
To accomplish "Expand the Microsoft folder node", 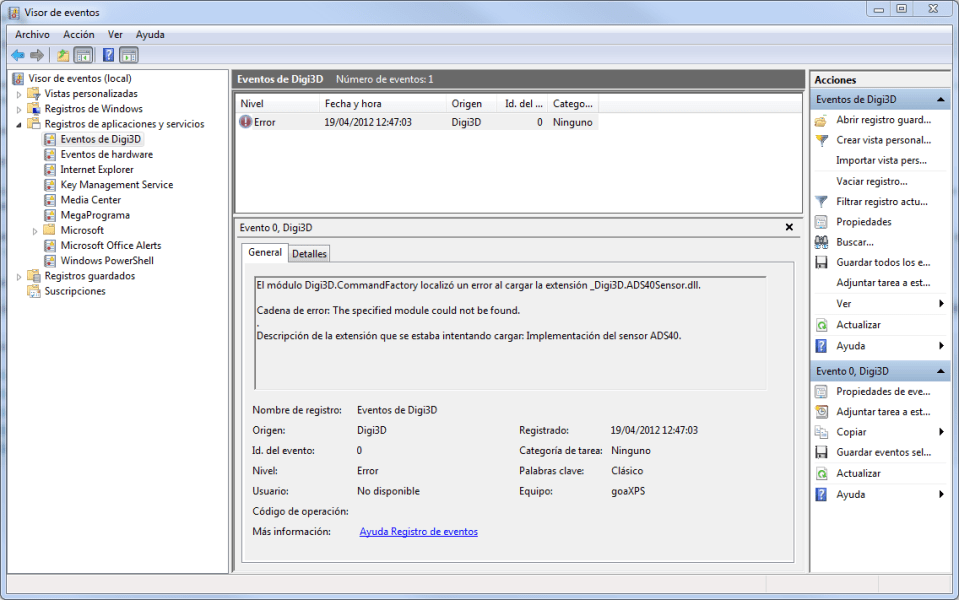I will pyautogui.click(x=35, y=231).
